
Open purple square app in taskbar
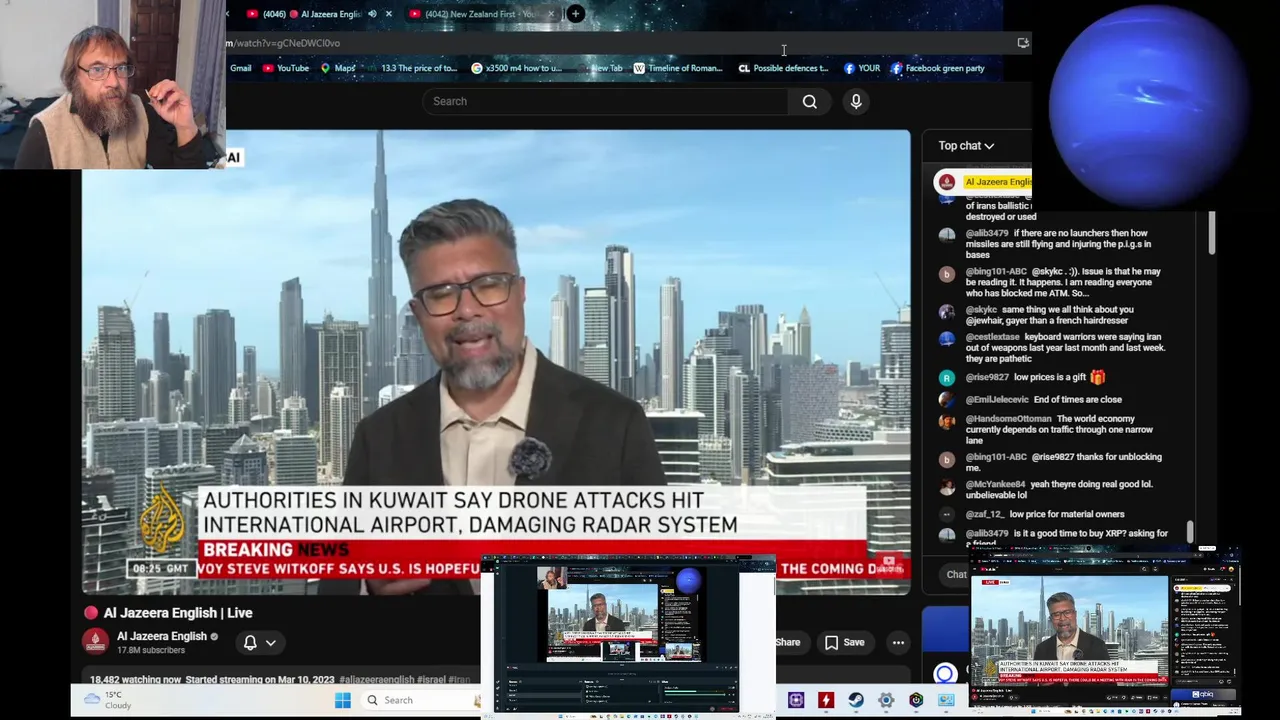[x=796, y=700]
